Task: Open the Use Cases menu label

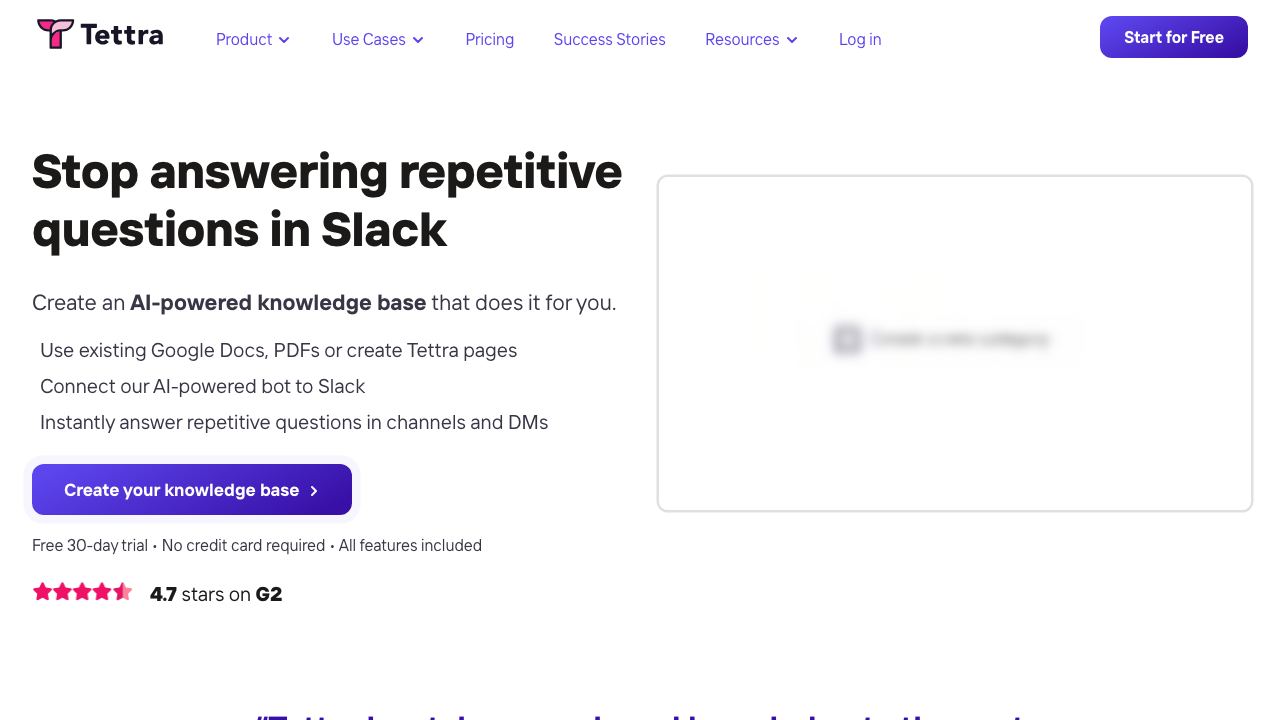Action: (x=369, y=39)
